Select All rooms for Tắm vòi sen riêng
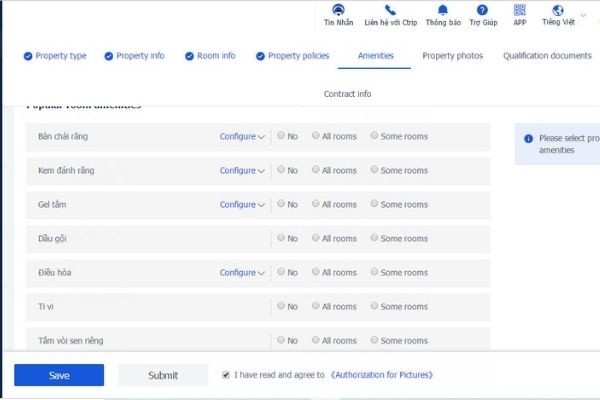The height and width of the screenshot is (400, 600). pyautogui.click(x=315, y=340)
